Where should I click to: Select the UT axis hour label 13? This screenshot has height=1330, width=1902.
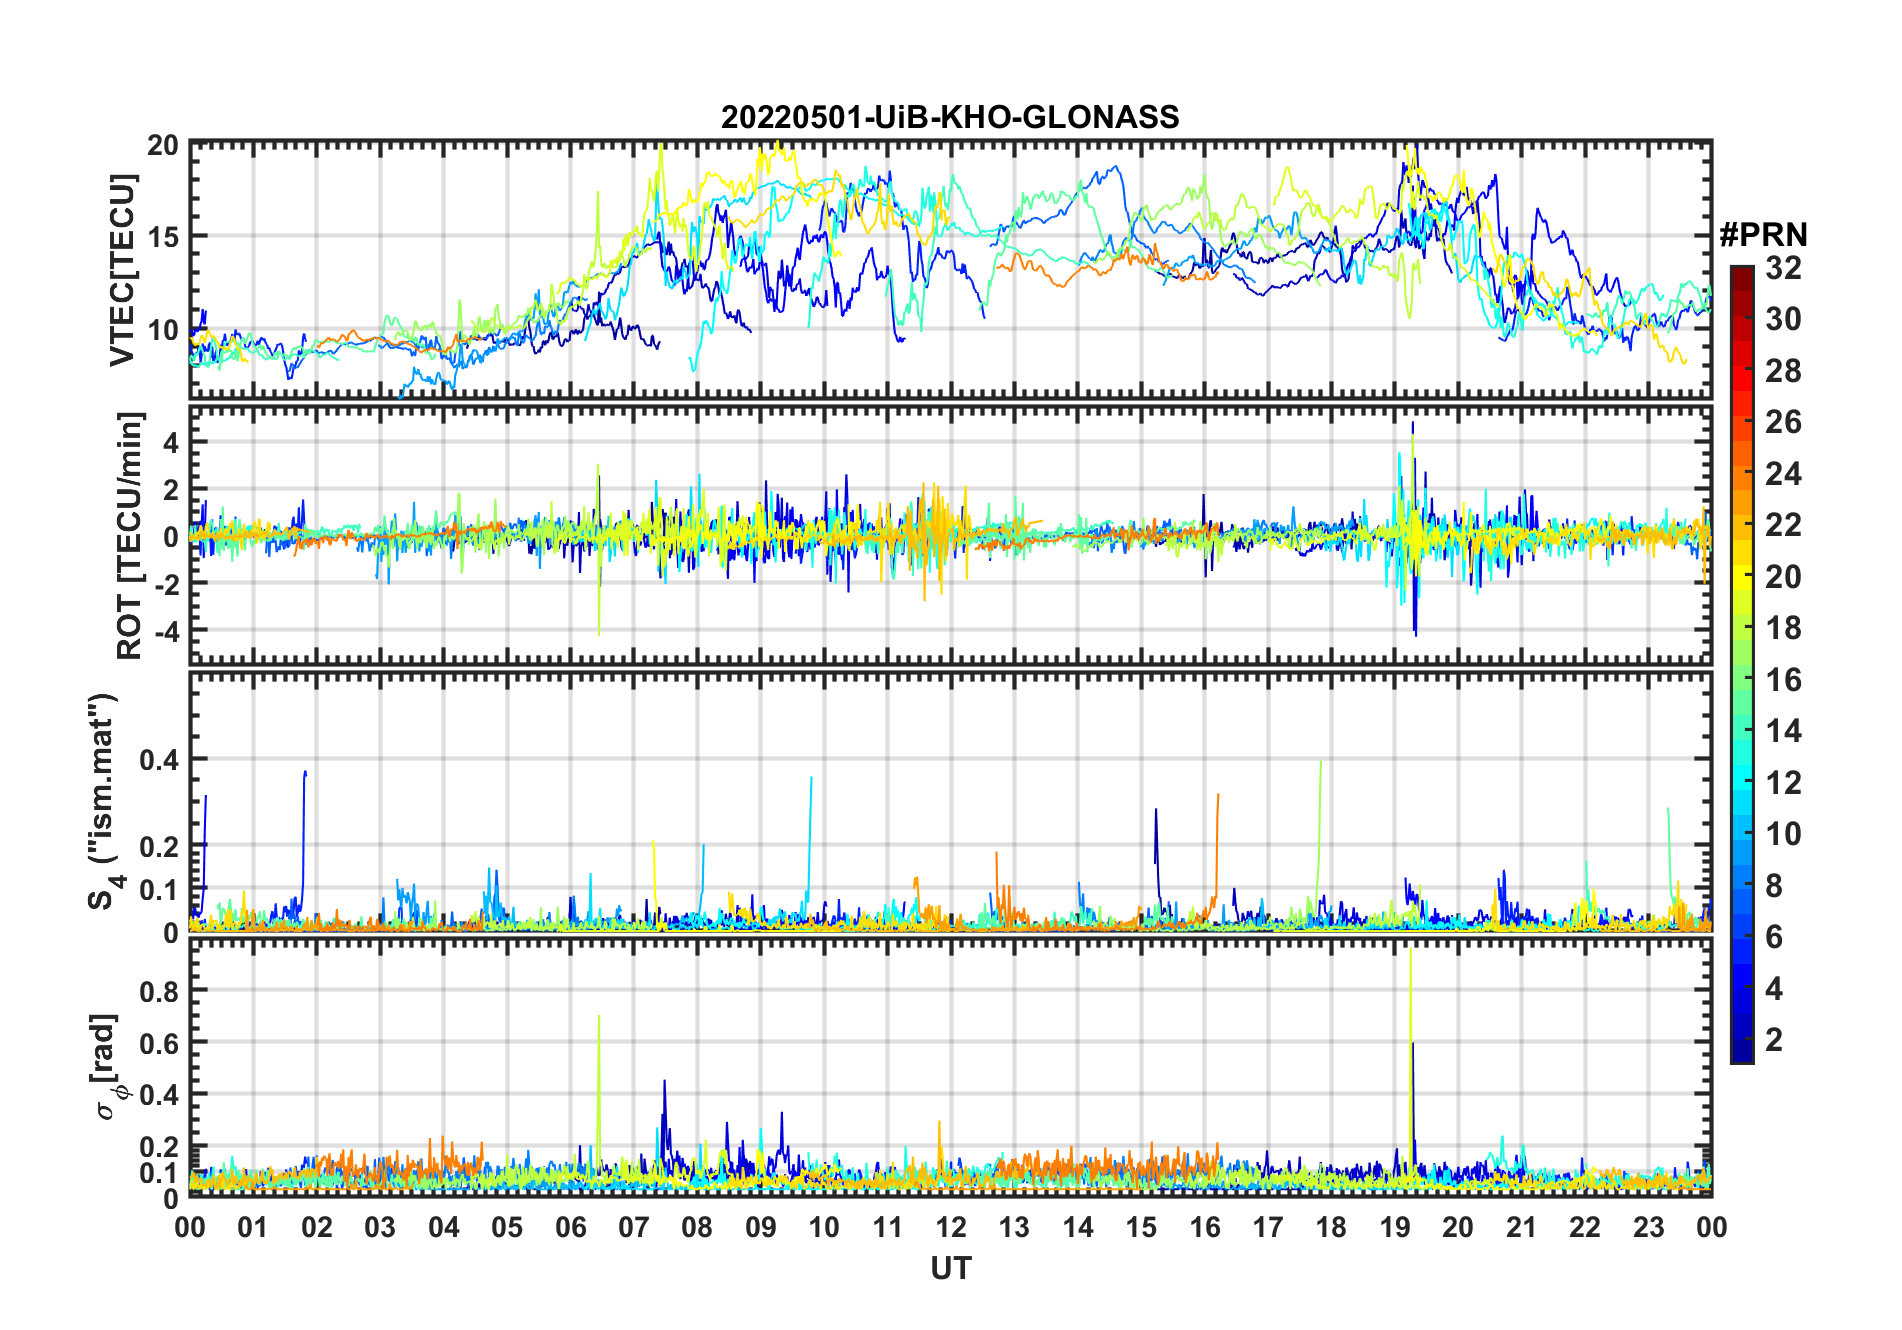click(1014, 1227)
